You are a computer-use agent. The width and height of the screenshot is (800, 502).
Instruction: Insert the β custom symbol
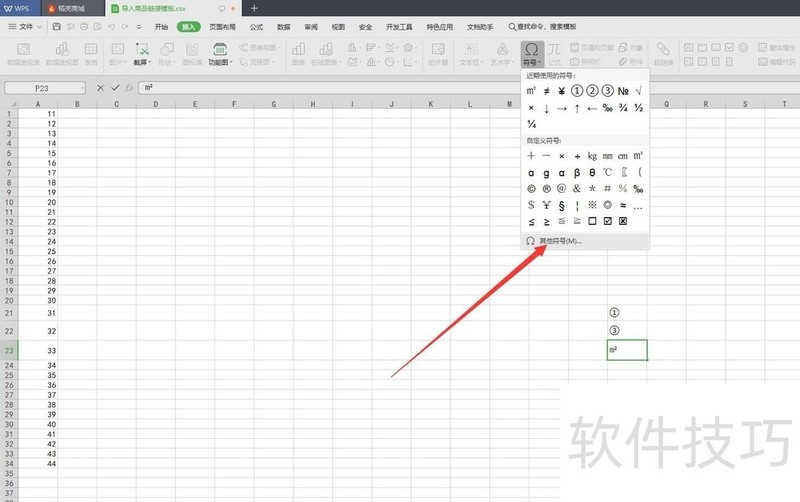click(577, 172)
